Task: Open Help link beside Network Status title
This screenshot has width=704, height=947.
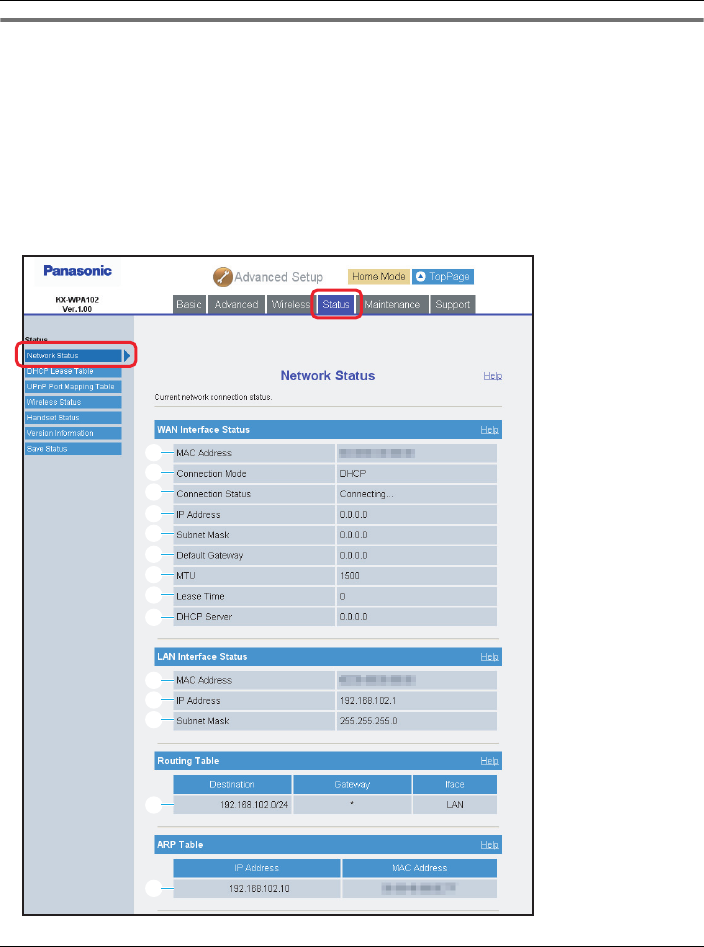Action: (493, 376)
